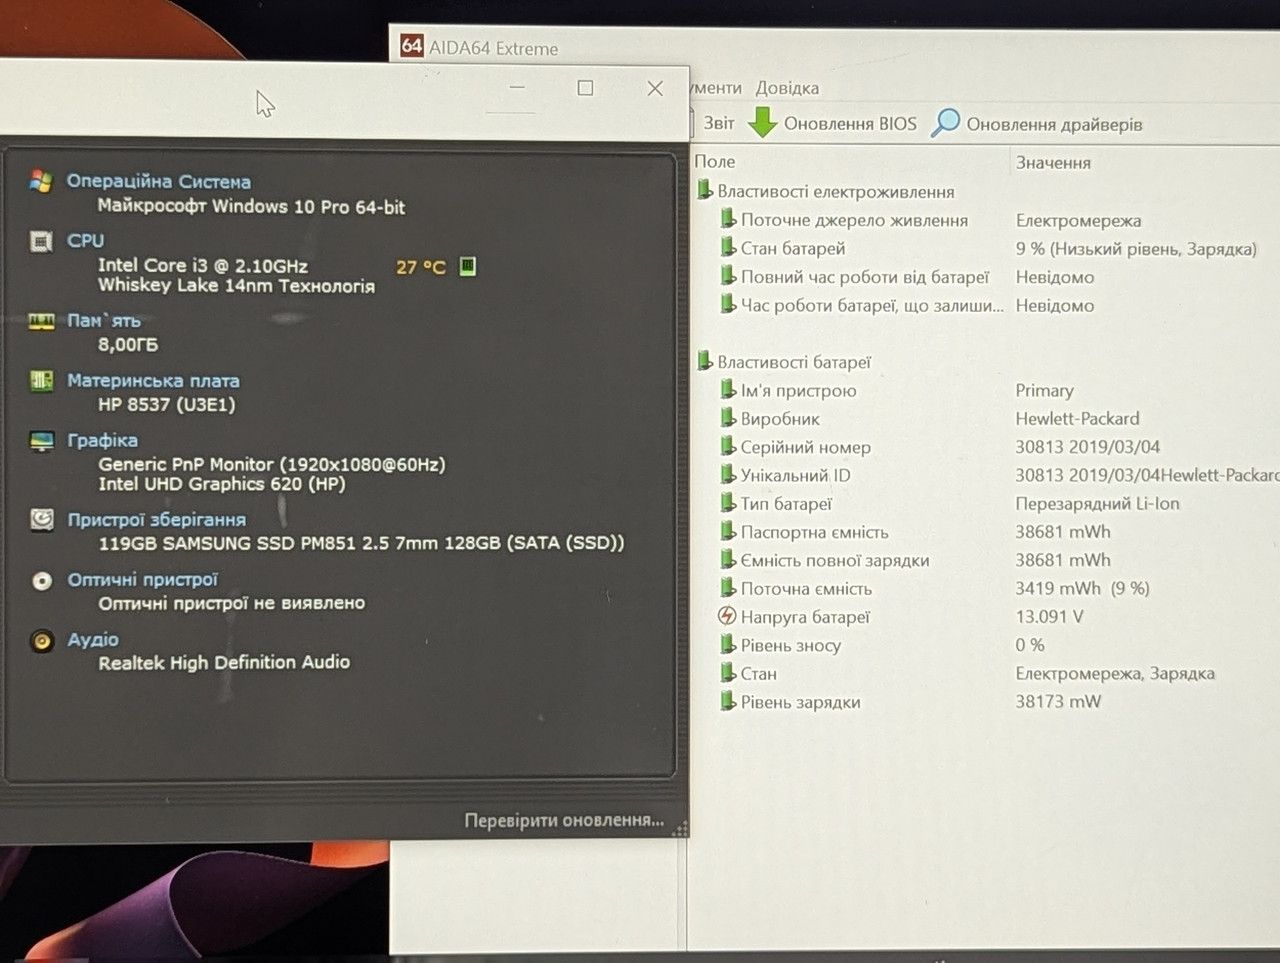Click Перевірити оновлення link
Image resolution: width=1280 pixels, height=963 pixels.
click(x=564, y=820)
